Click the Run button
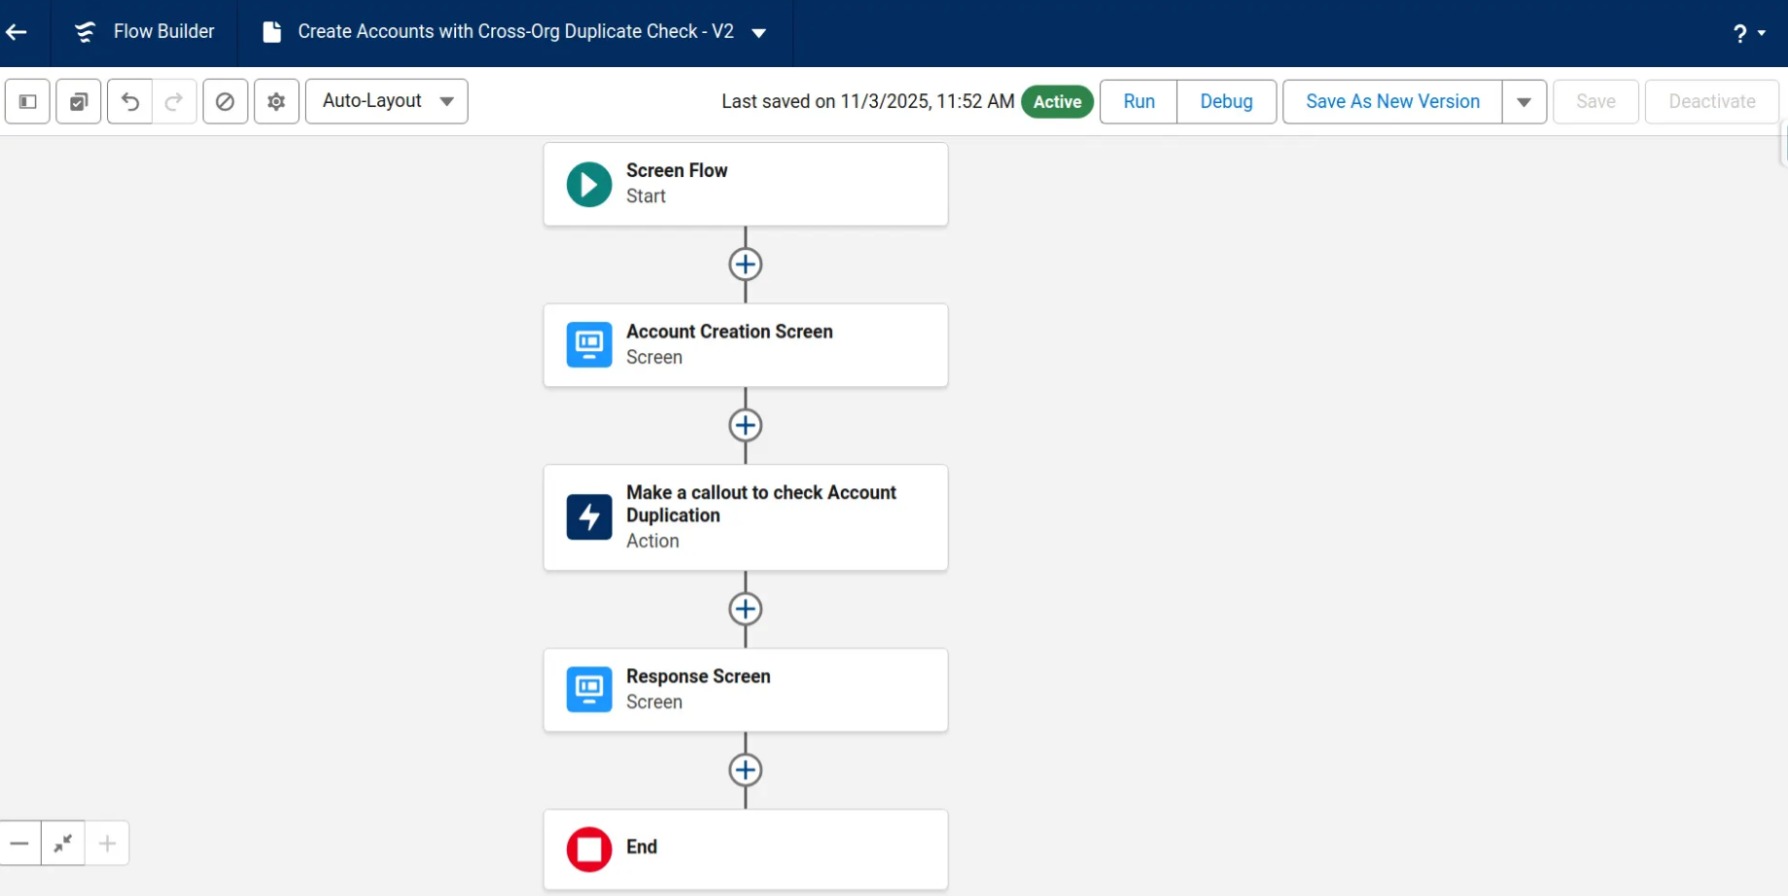The image size is (1788, 896). pyautogui.click(x=1138, y=101)
